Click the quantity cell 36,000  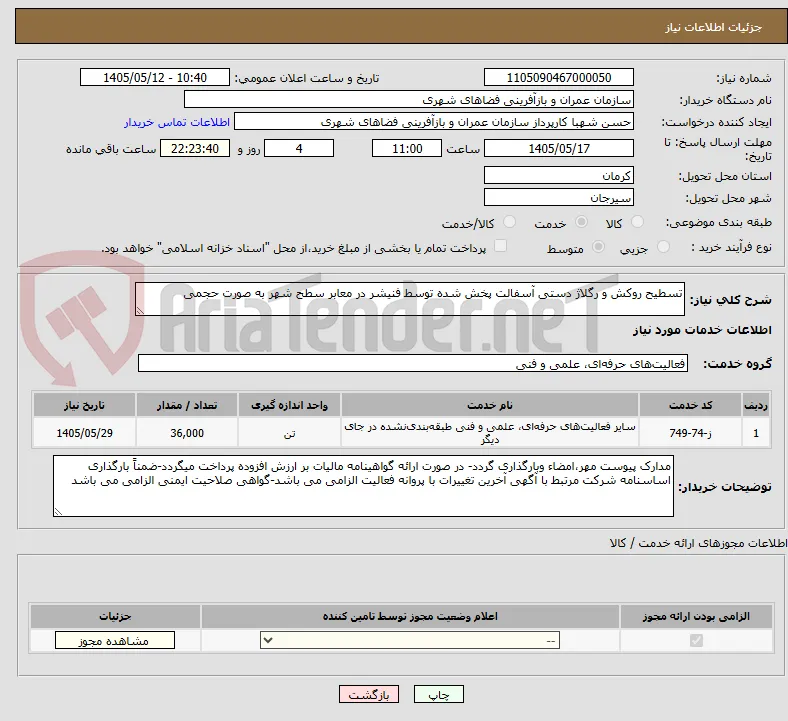tap(186, 433)
